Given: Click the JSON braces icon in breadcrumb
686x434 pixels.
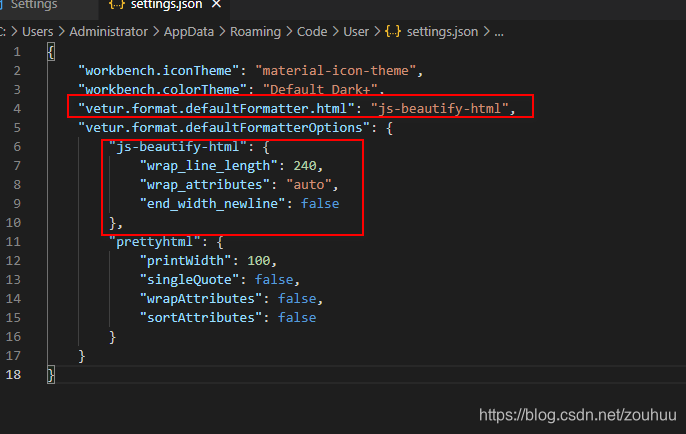Looking at the screenshot, I should [393, 32].
